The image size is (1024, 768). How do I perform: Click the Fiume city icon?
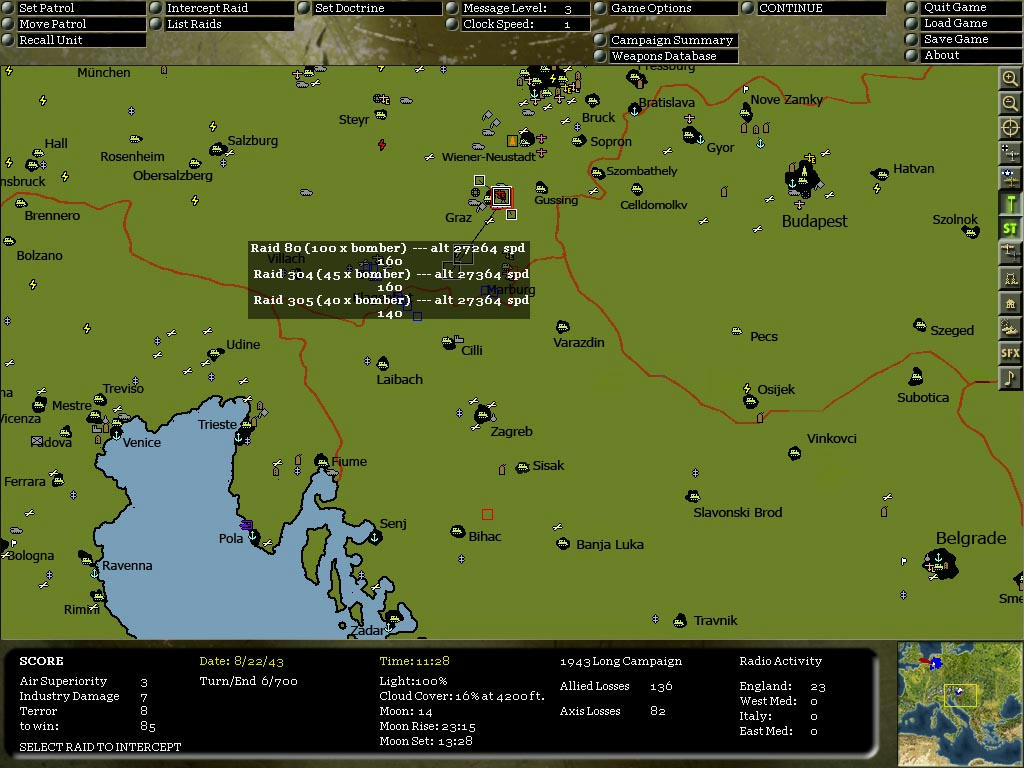[x=321, y=461]
